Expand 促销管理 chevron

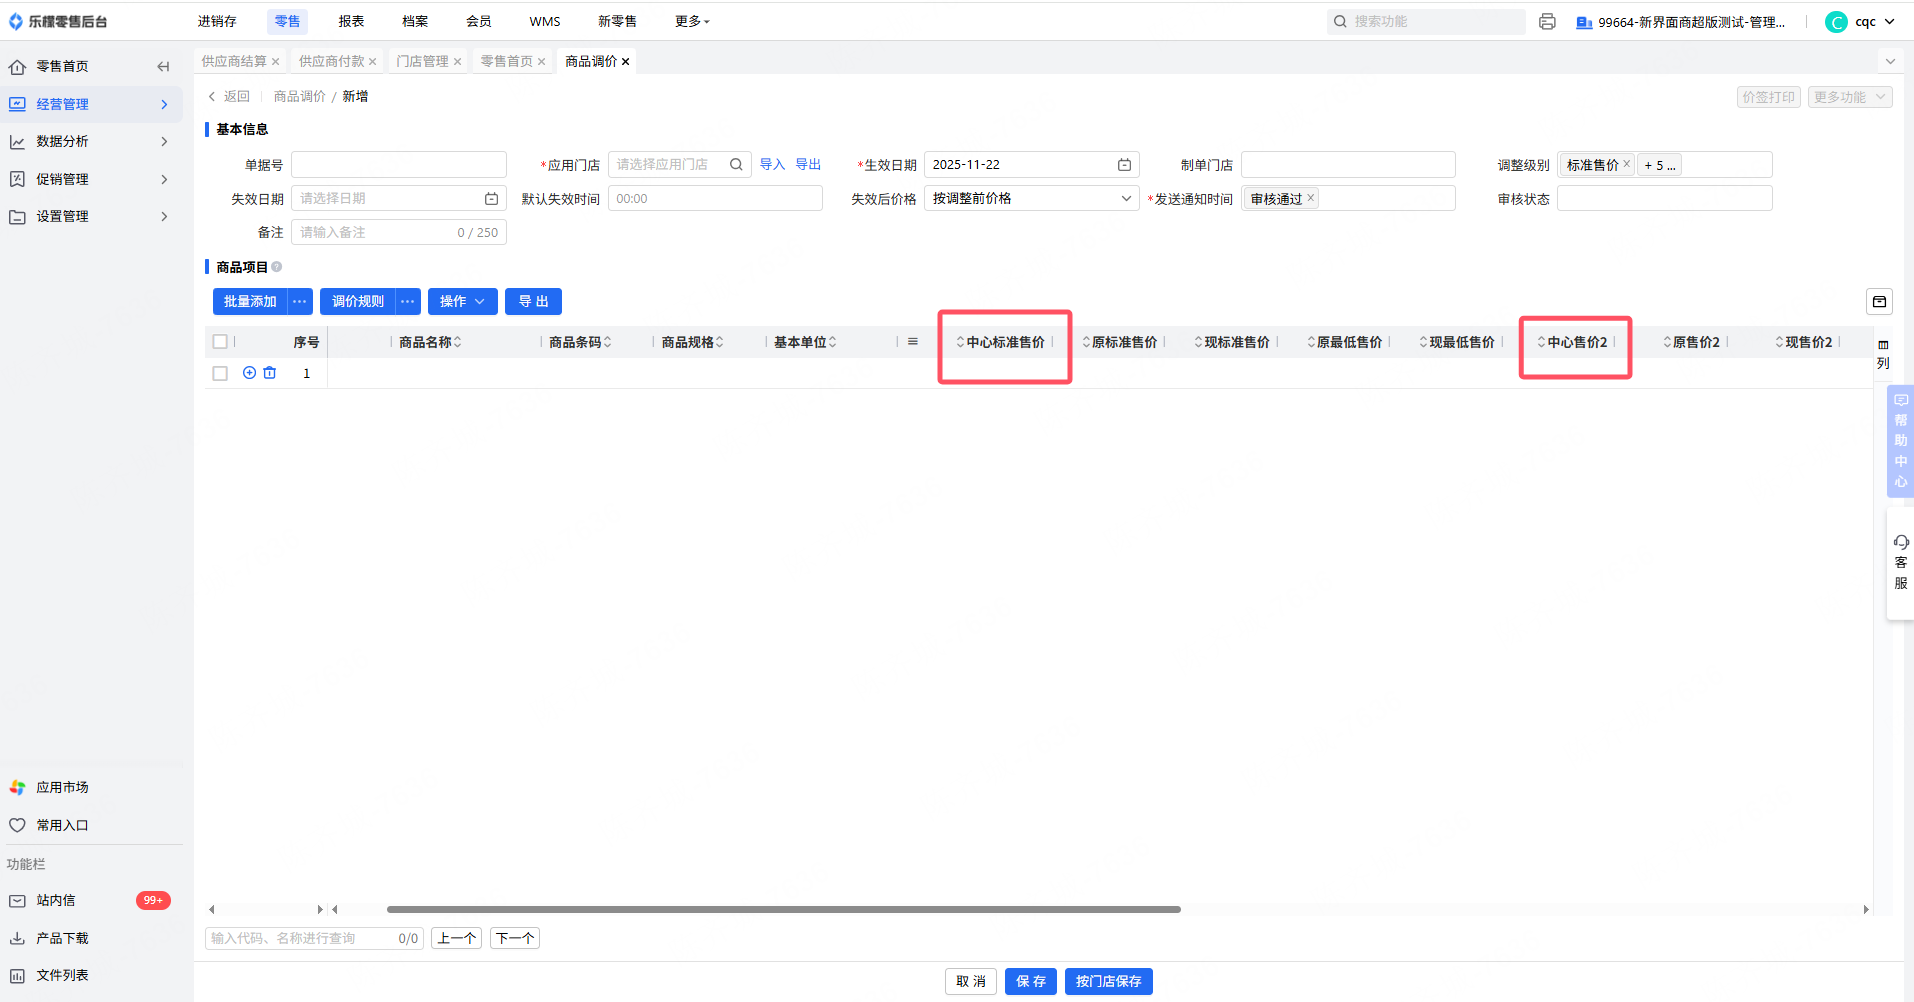tap(164, 179)
